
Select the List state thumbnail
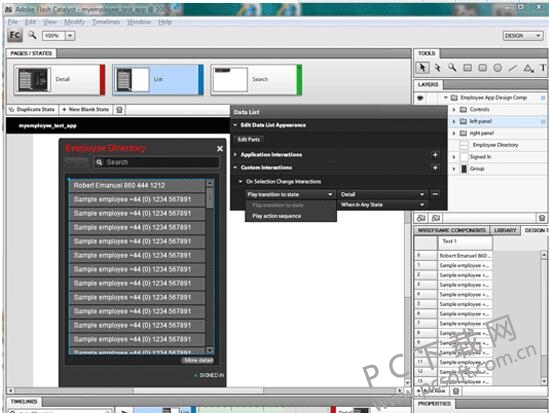(x=158, y=80)
